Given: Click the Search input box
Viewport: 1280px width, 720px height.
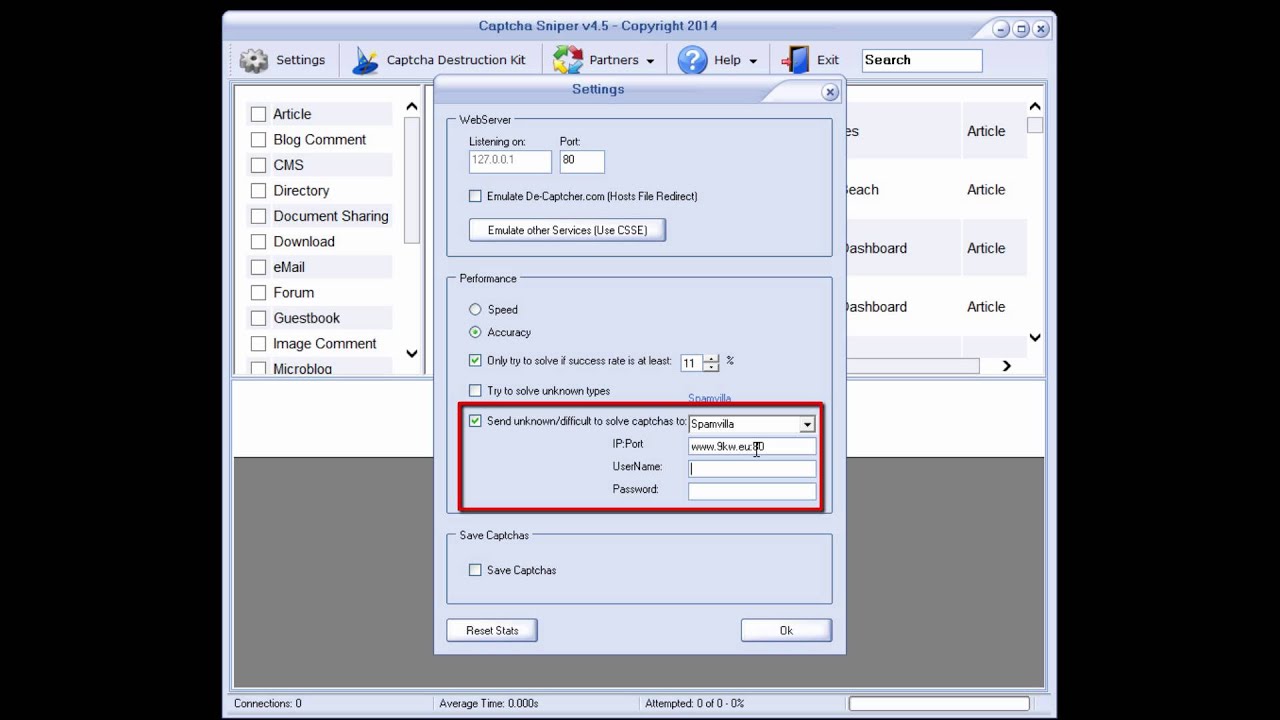Looking at the screenshot, I should click(922, 60).
